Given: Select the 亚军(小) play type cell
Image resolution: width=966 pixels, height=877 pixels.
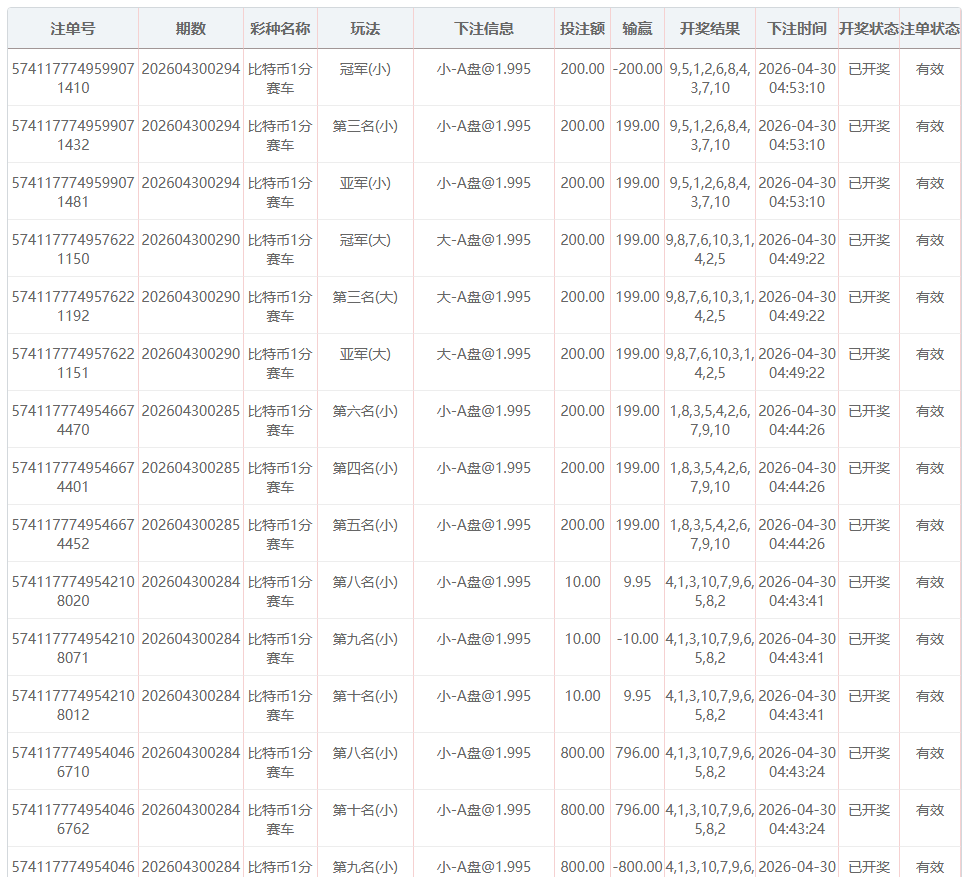Looking at the screenshot, I should pyautogui.click(x=365, y=183).
